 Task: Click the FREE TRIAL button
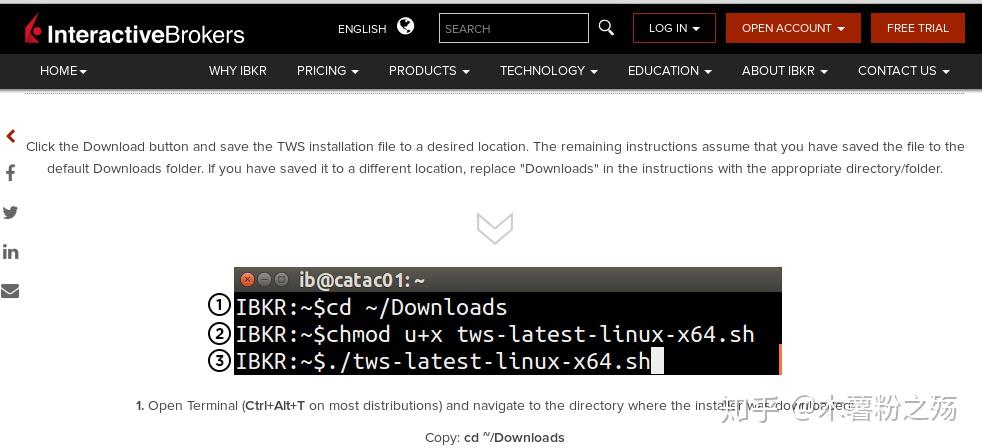coord(917,28)
